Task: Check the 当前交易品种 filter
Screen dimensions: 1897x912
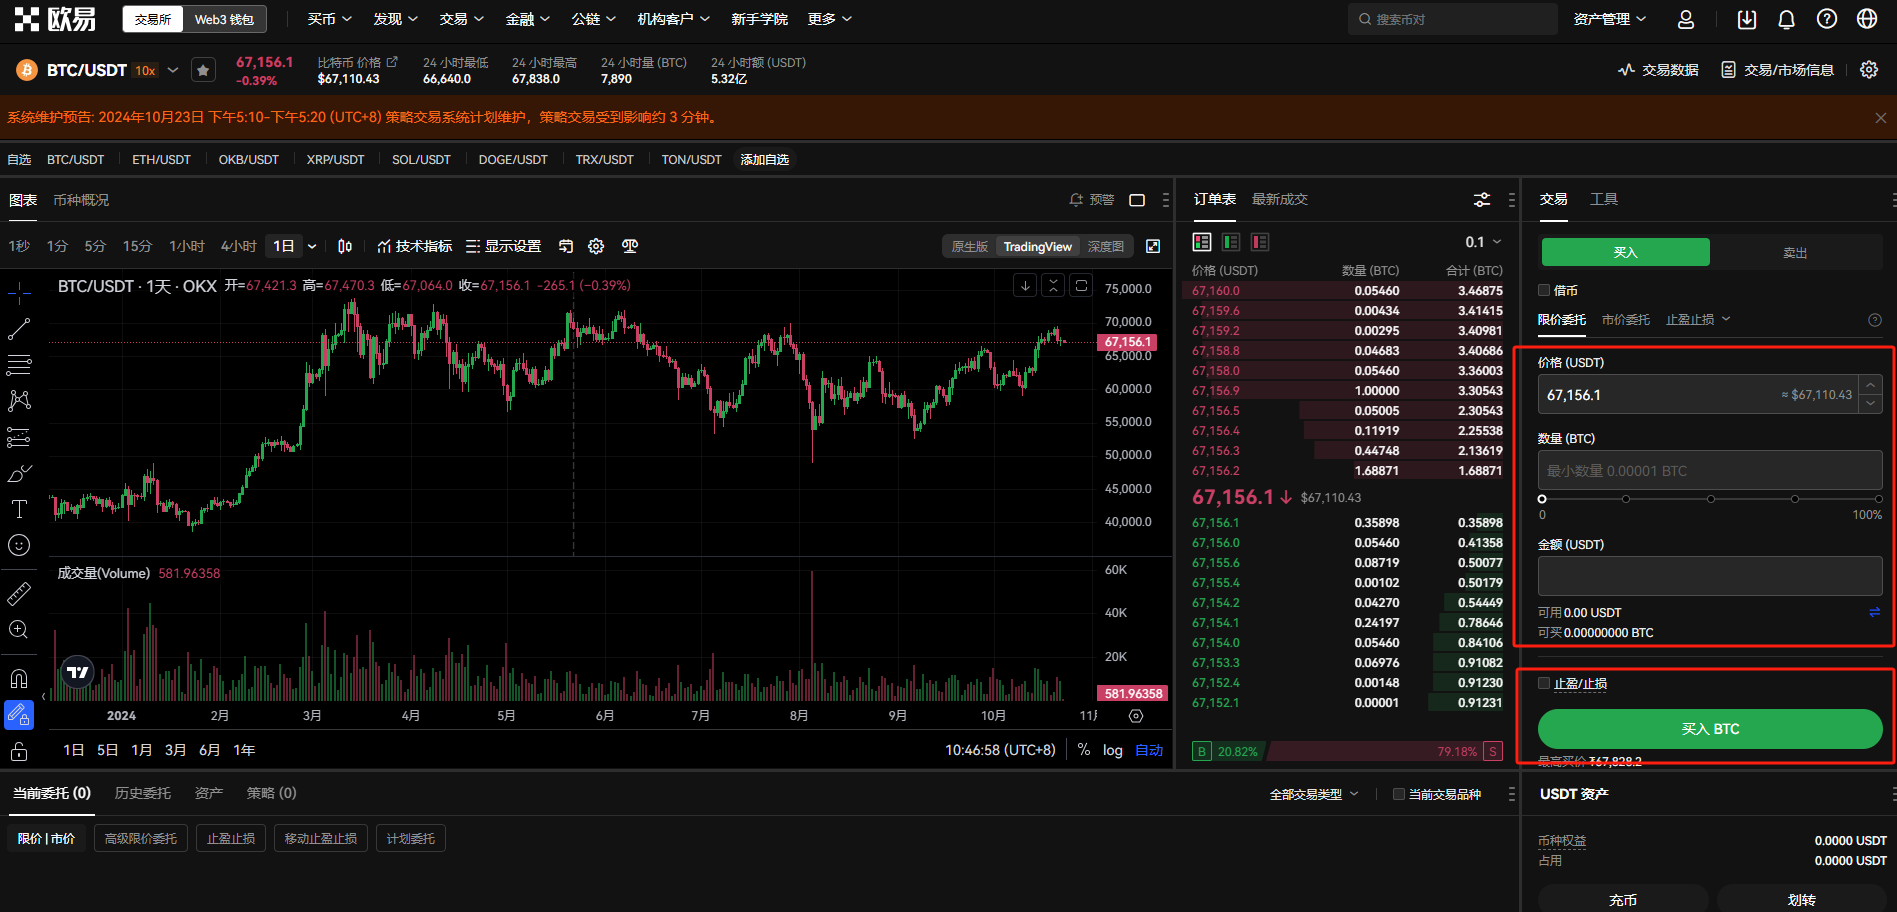Action: click(x=1399, y=794)
